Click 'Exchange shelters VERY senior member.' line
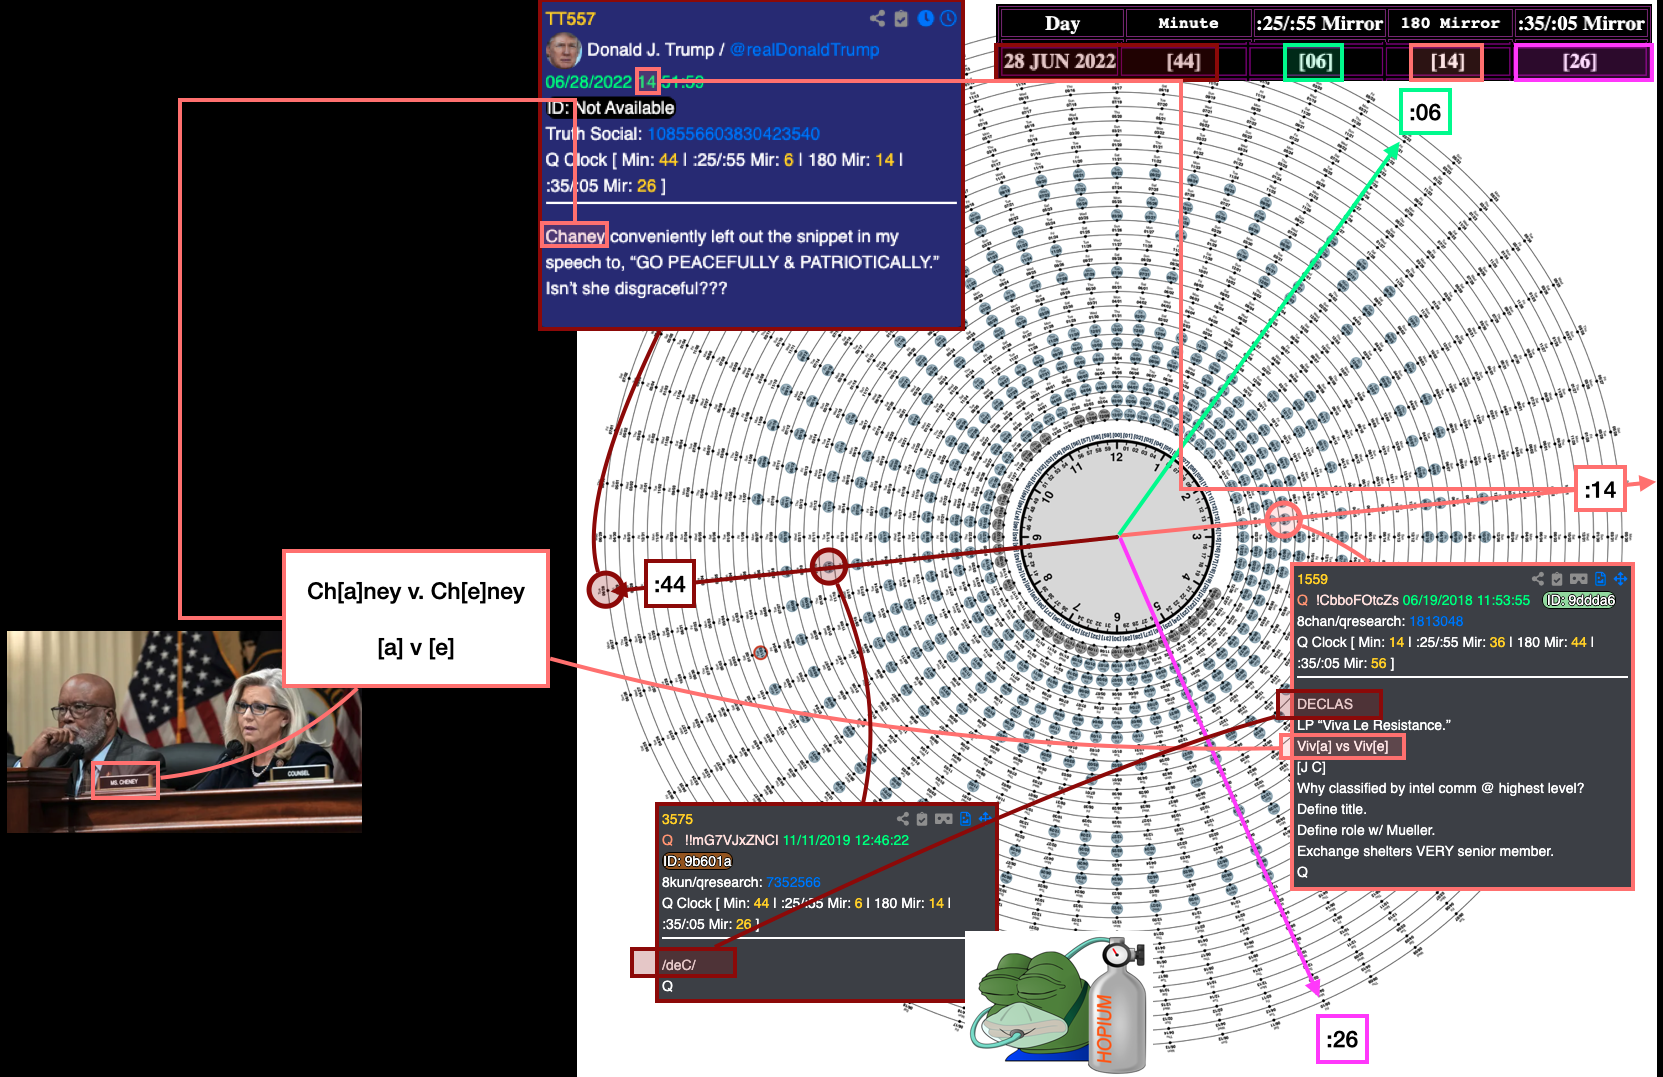Image resolution: width=1663 pixels, height=1077 pixels. click(x=1425, y=851)
